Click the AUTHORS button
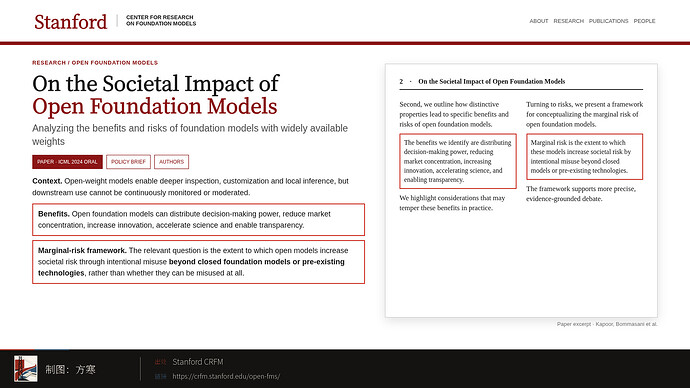This screenshot has width=690, height=388. 171,162
